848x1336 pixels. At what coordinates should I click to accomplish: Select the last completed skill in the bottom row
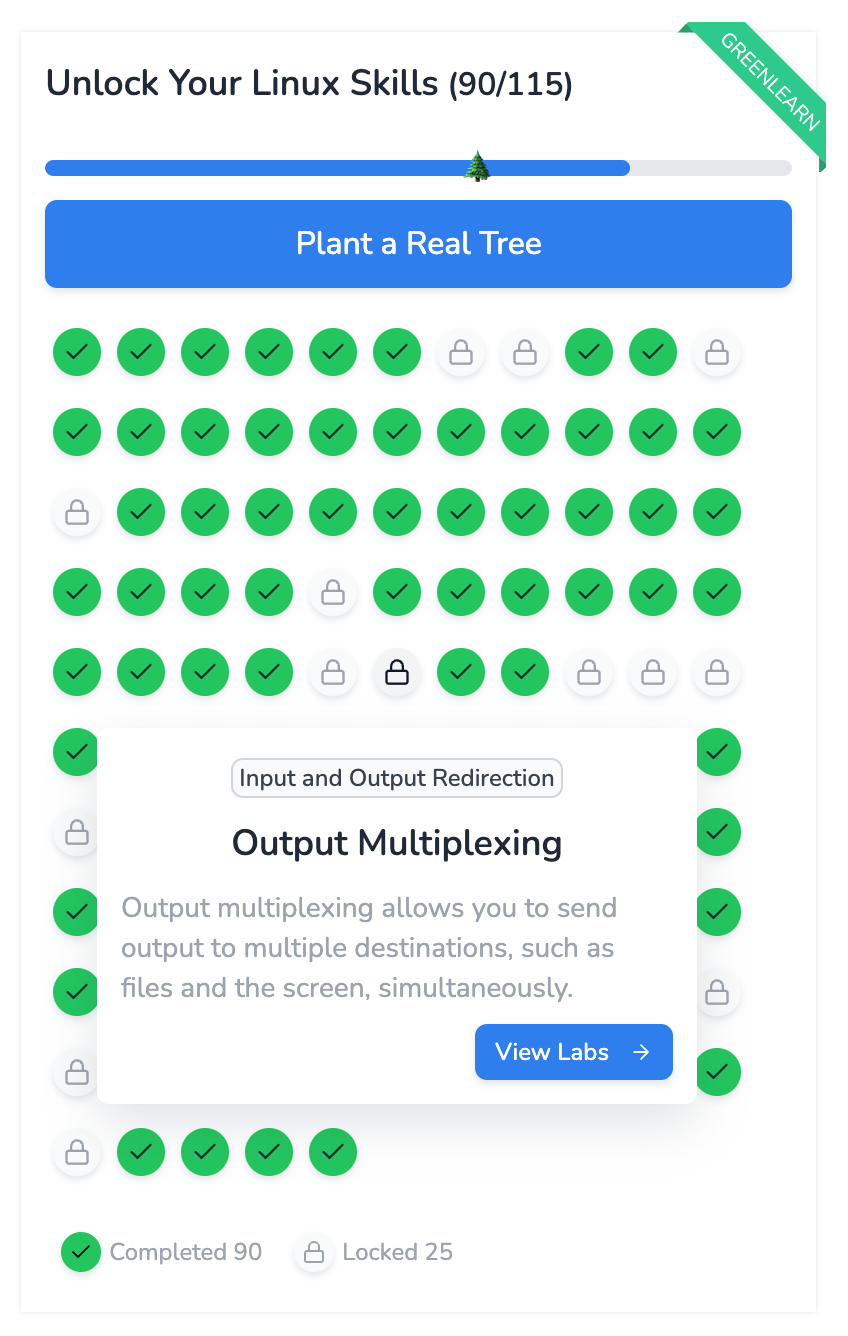[x=333, y=1152]
